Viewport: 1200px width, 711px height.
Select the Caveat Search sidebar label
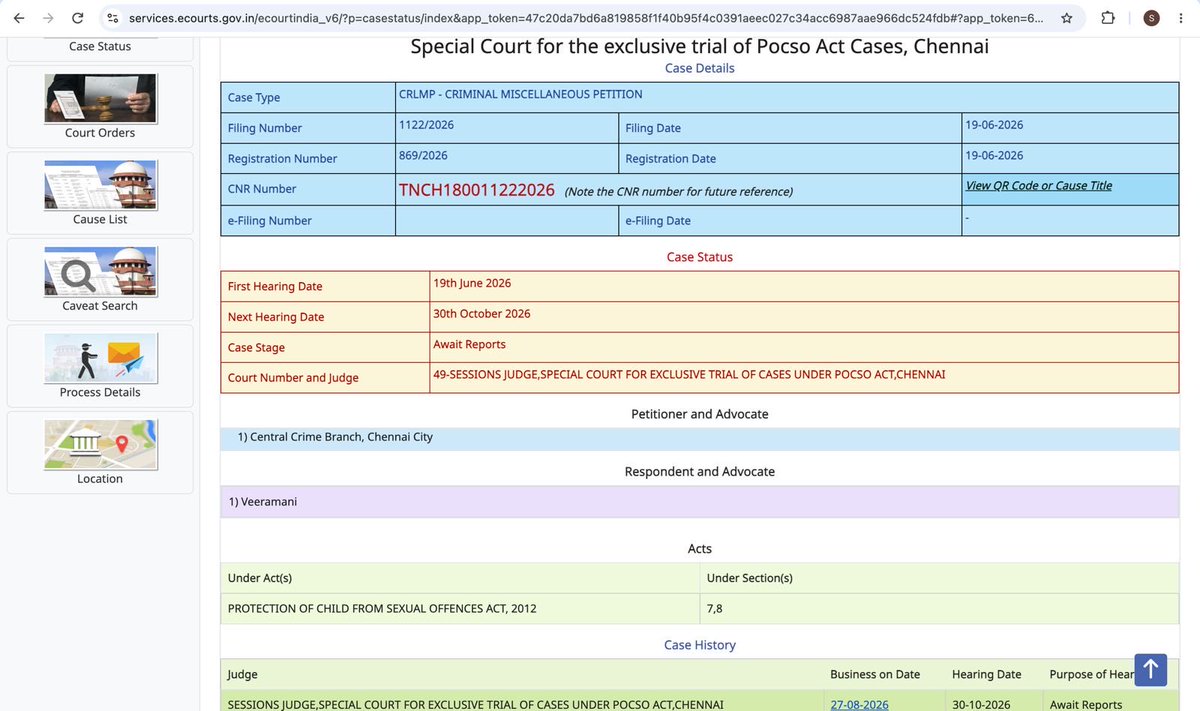coord(100,306)
